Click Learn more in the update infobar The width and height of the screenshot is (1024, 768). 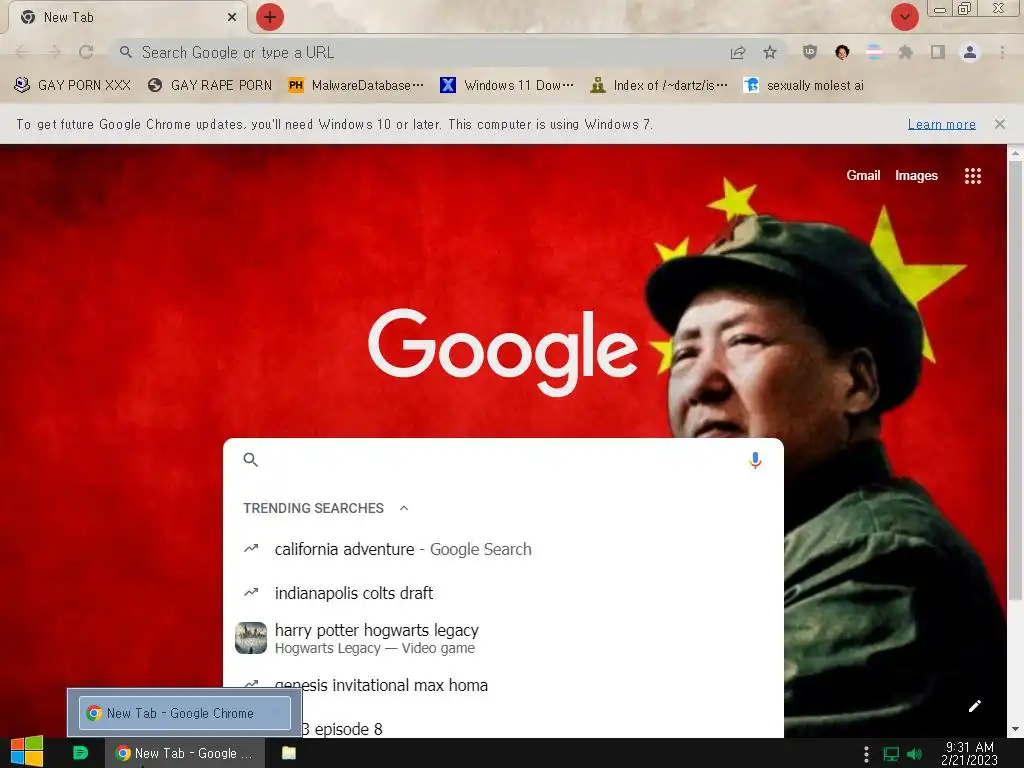tap(942, 124)
